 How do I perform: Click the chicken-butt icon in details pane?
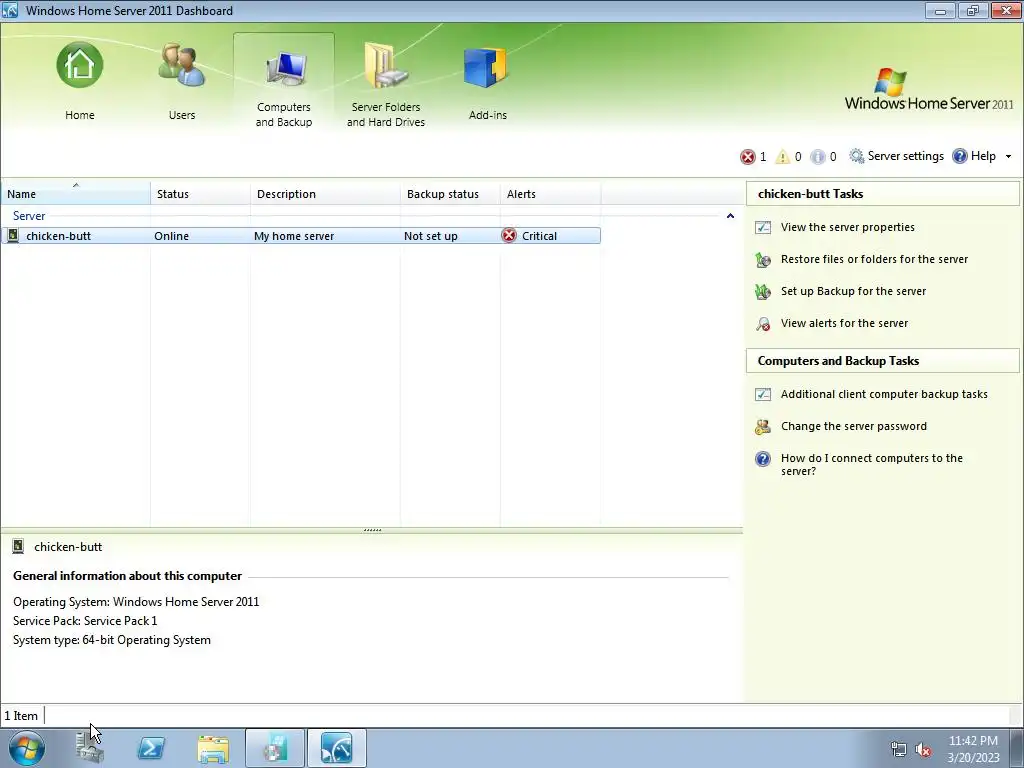pos(18,547)
